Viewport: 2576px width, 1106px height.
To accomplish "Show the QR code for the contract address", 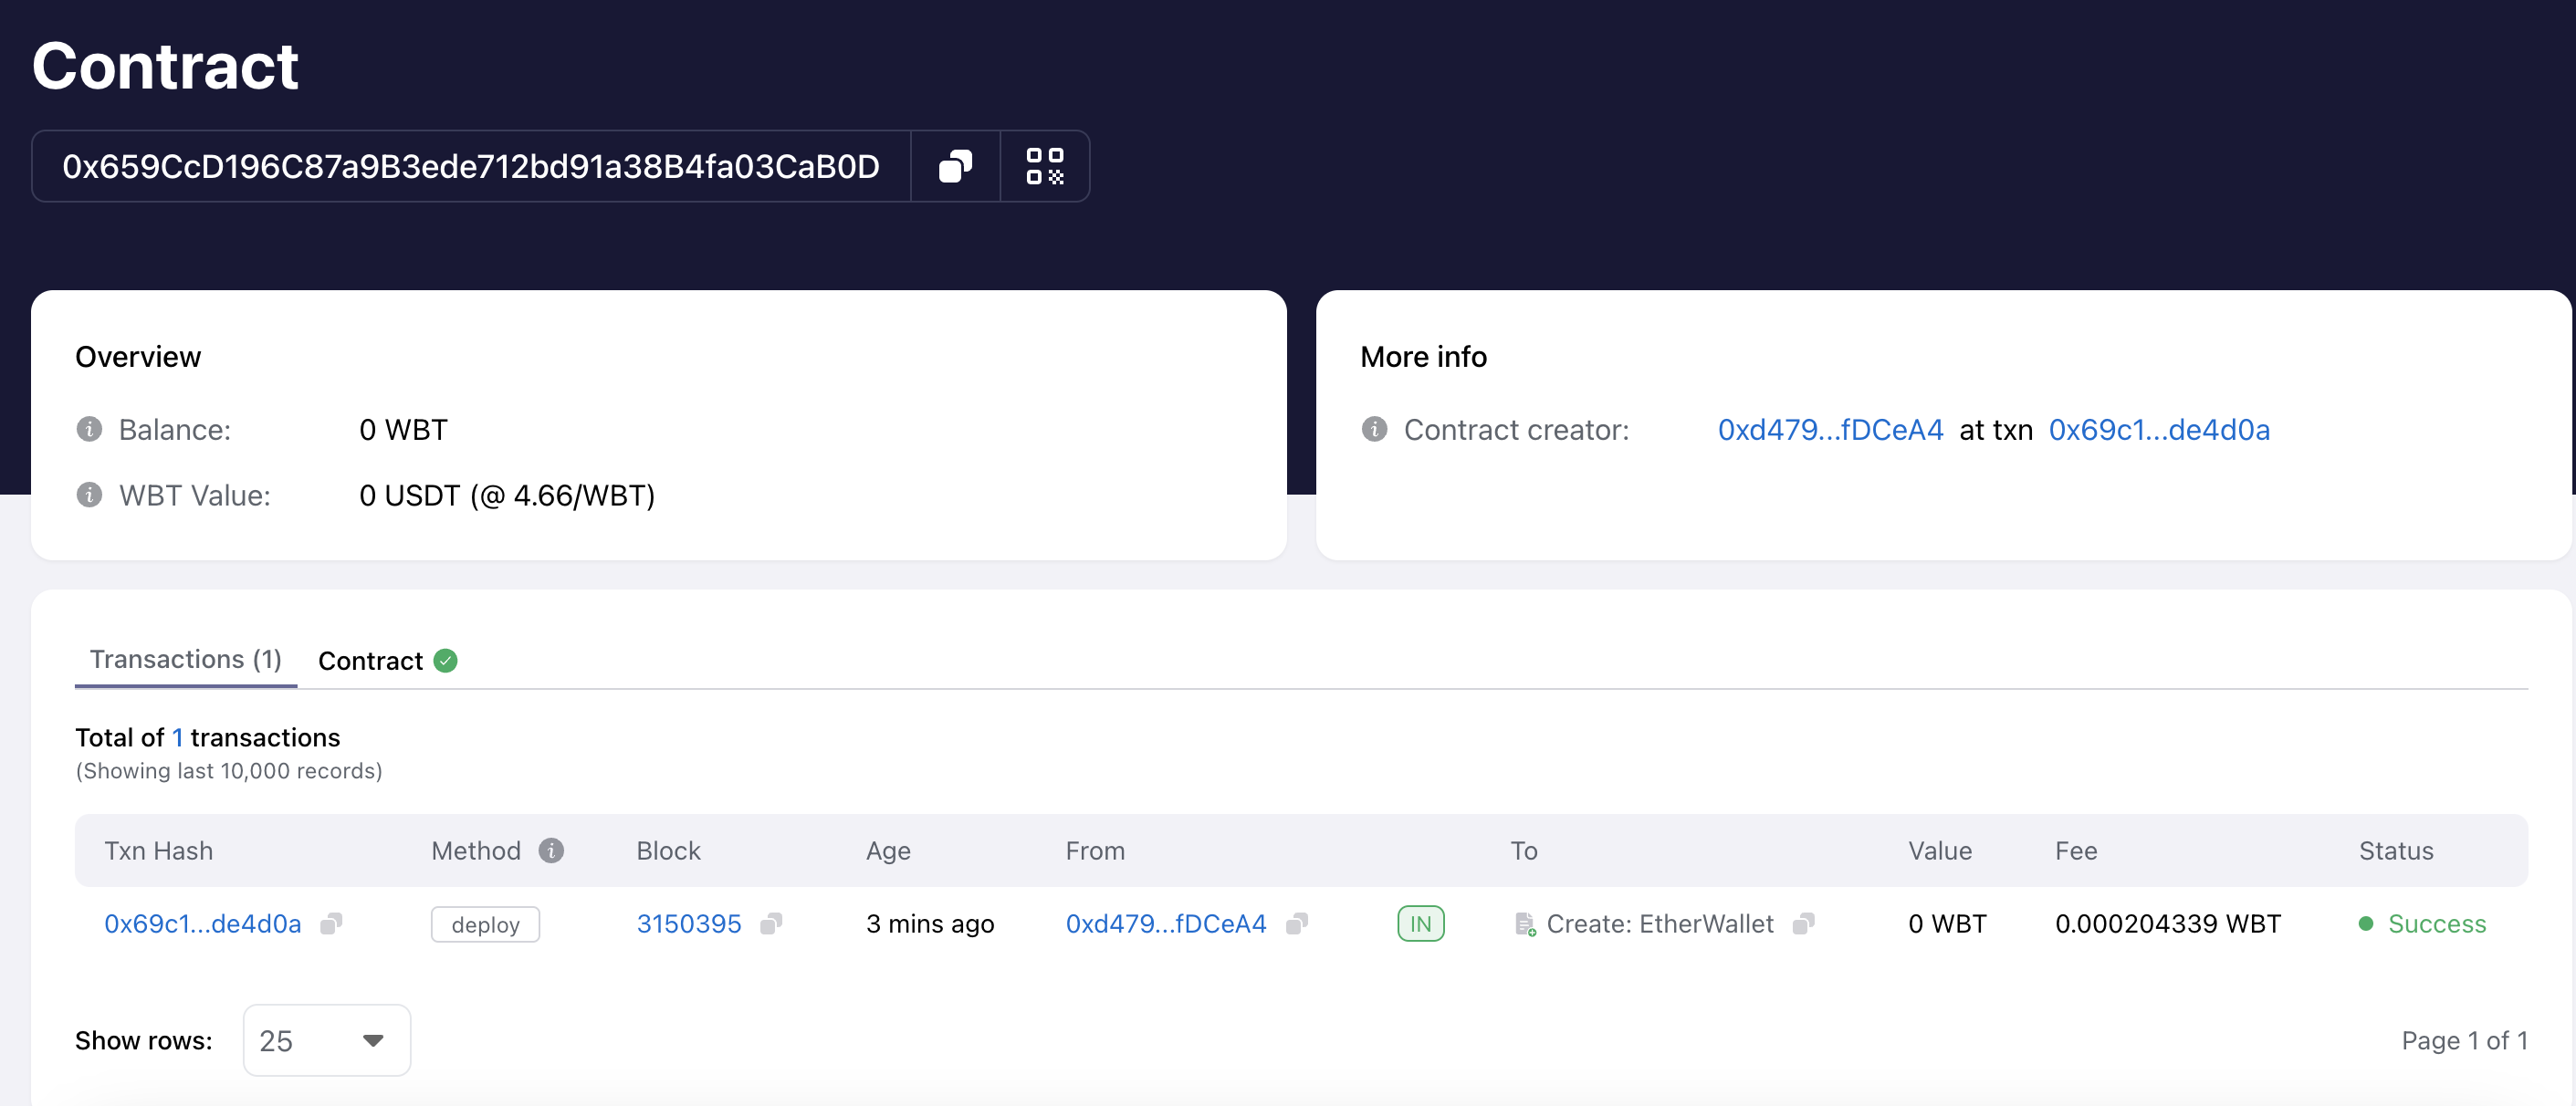I will (1045, 166).
